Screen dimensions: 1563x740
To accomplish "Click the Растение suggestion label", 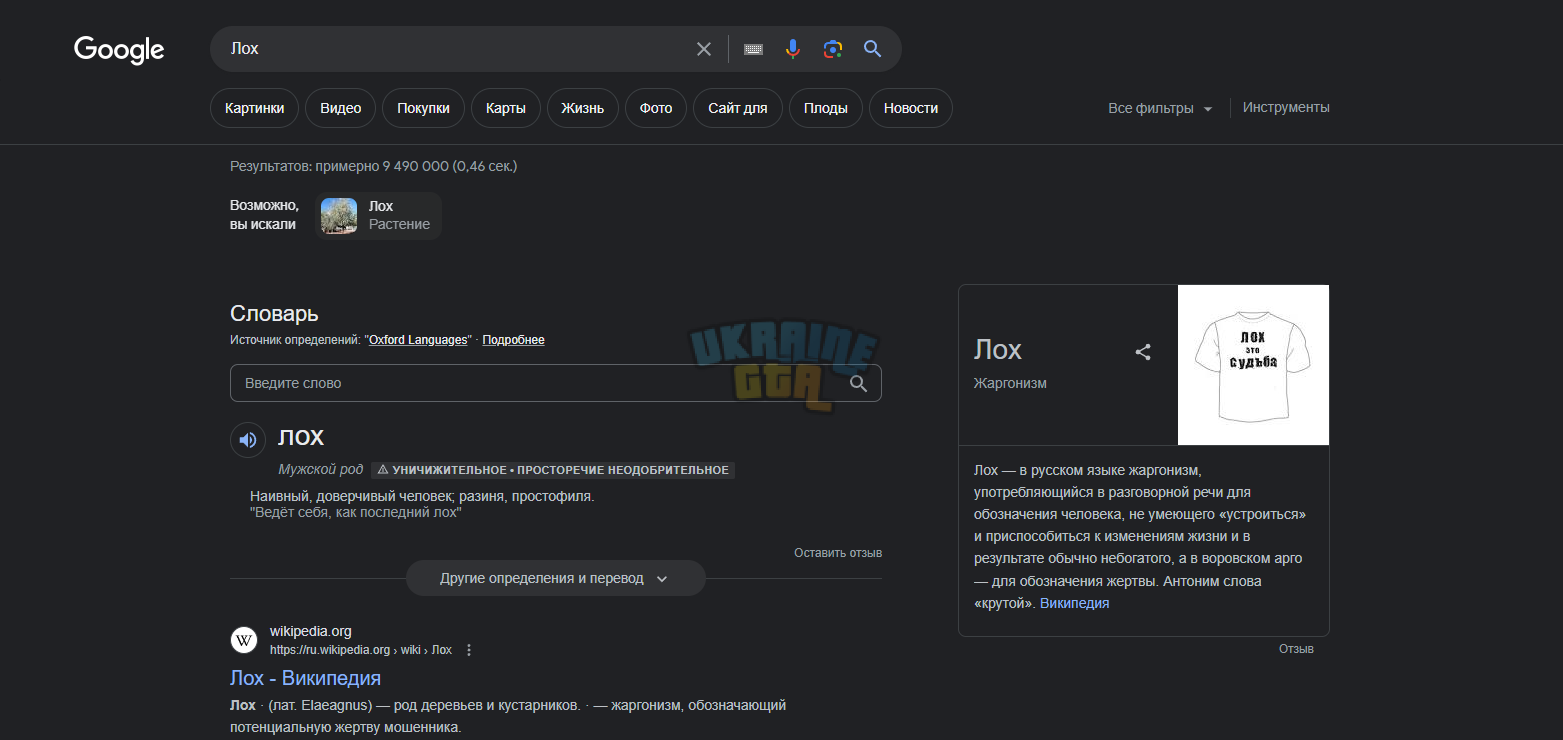I will pyautogui.click(x=399, y=224).
